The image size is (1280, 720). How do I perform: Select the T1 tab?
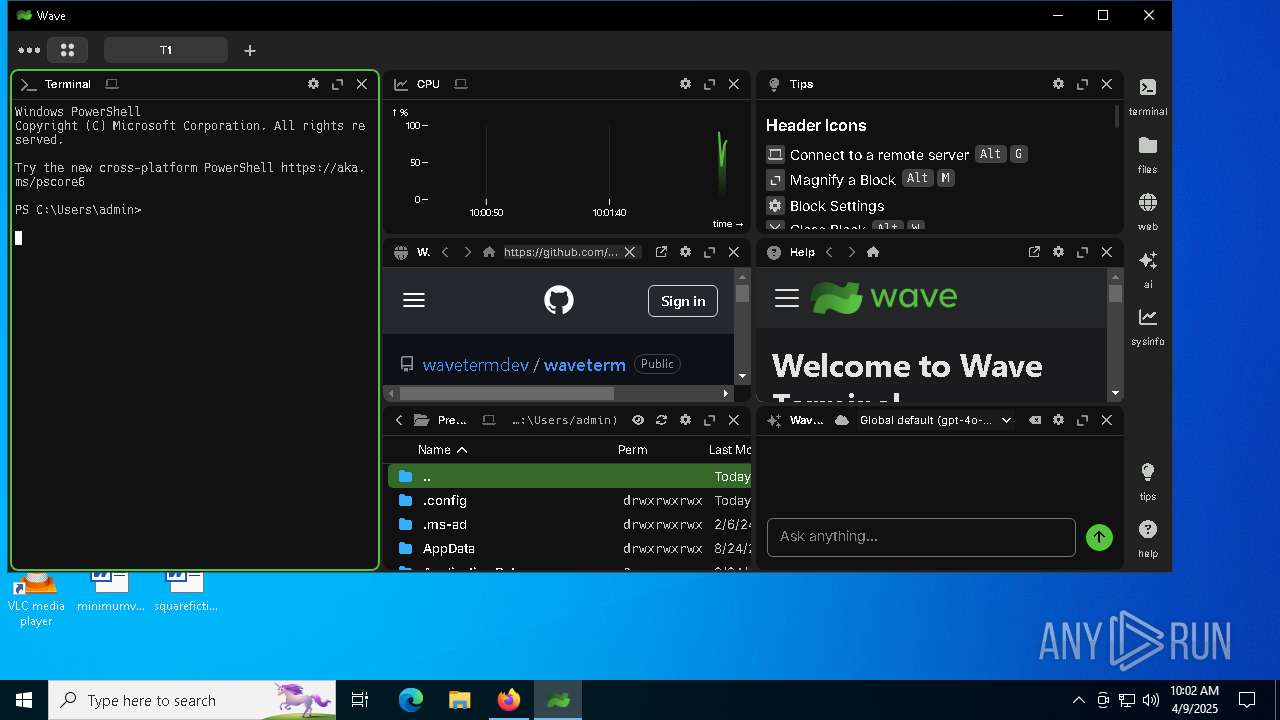click(x=166, y=50)
